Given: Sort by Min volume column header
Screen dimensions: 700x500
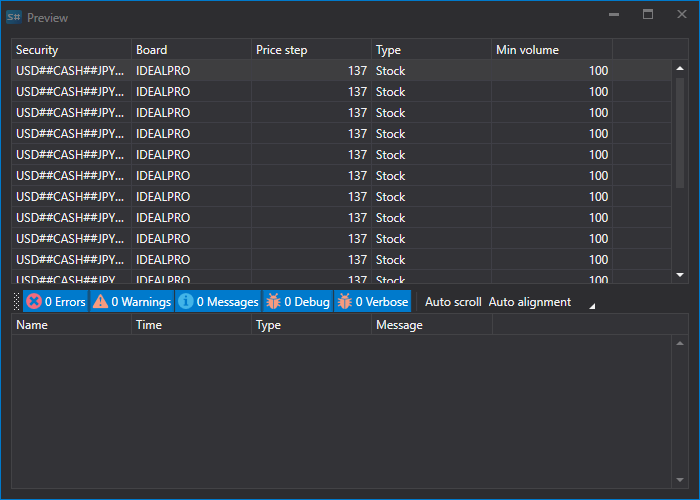Looking at the screenshot, I should point(552,50).
